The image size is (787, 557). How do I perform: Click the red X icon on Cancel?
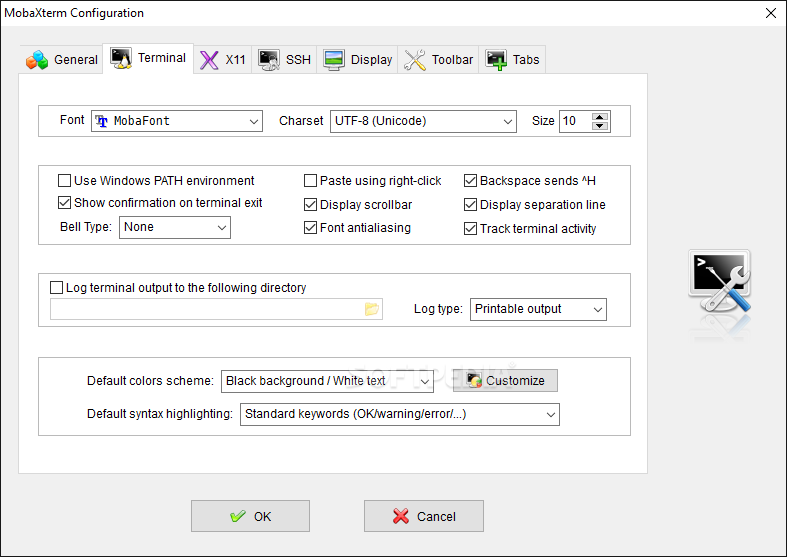pyautogui.click(x=401, y=516)
